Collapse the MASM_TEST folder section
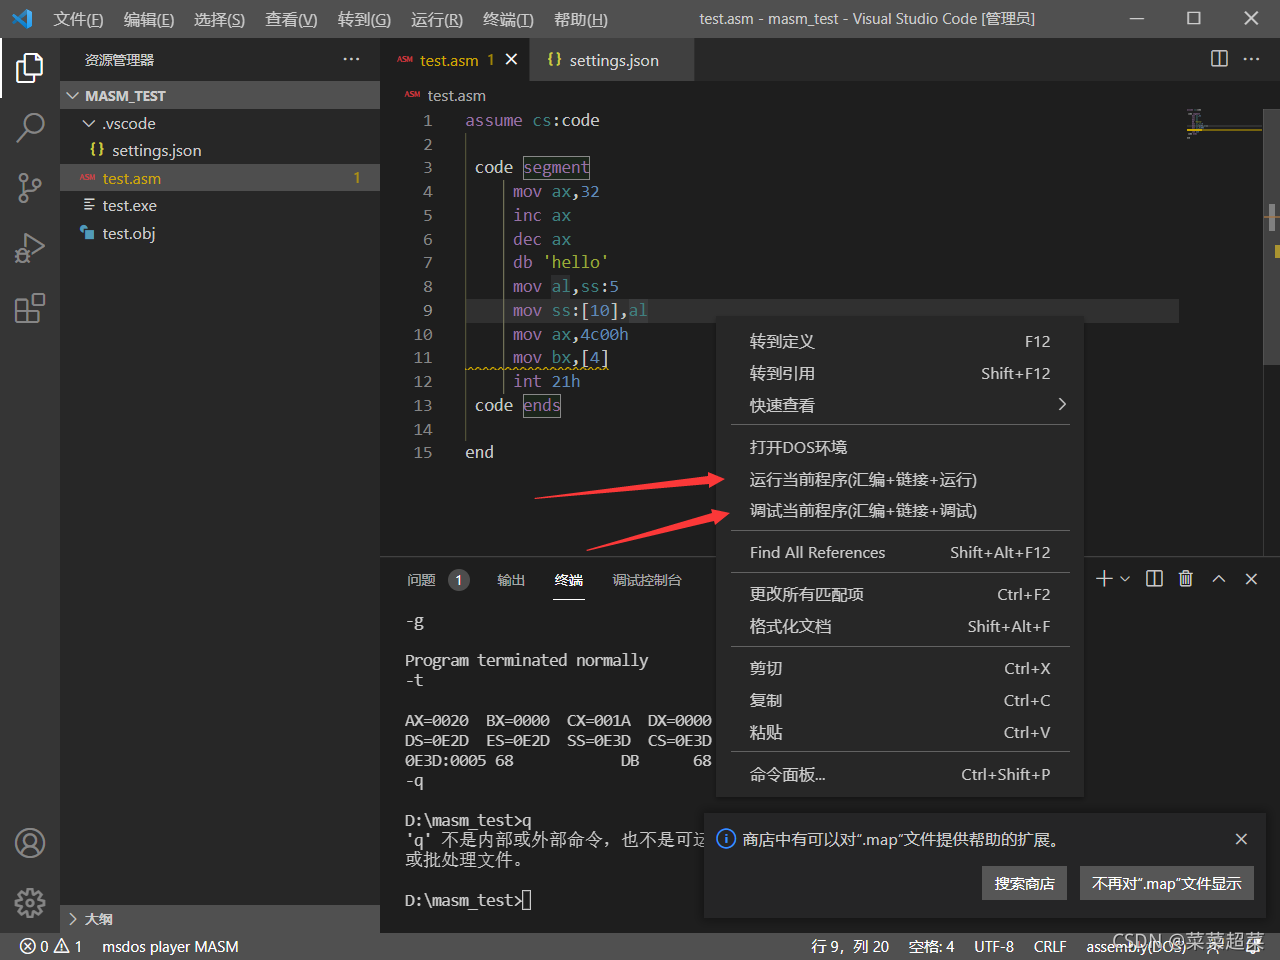 click(x=220, y=96)
